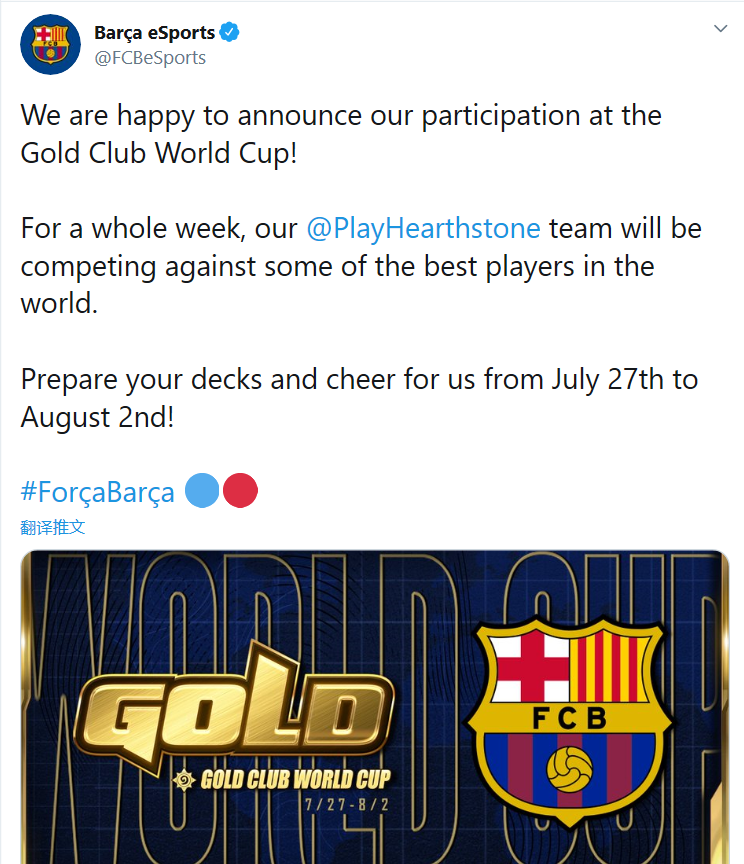
Task: Click the blue circle emoji
Action: 202,490
